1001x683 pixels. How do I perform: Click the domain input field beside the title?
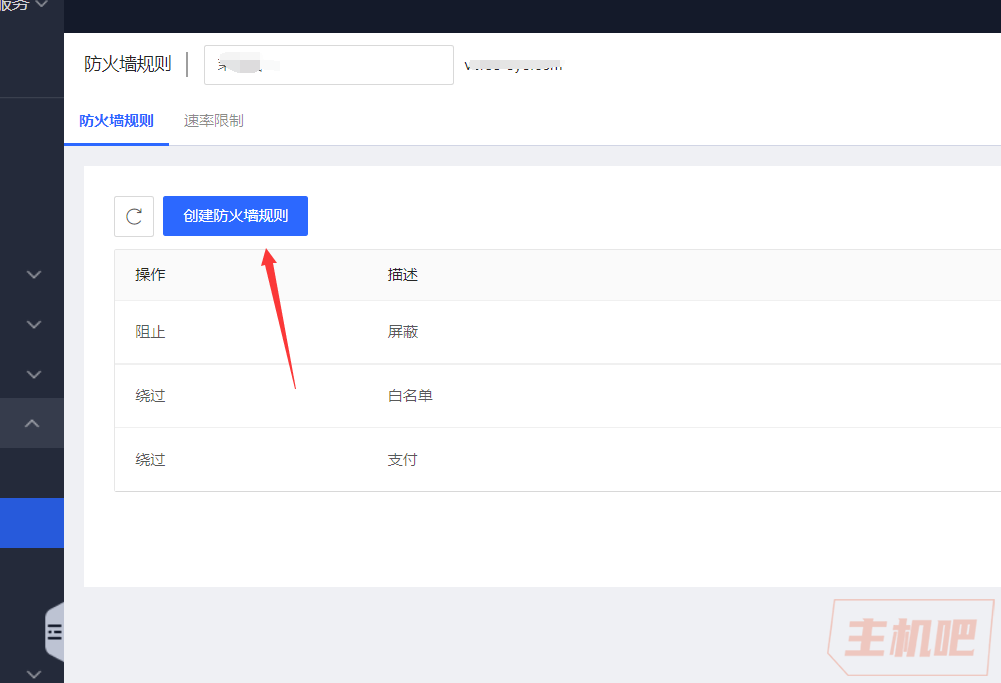(x=328, y=65)
